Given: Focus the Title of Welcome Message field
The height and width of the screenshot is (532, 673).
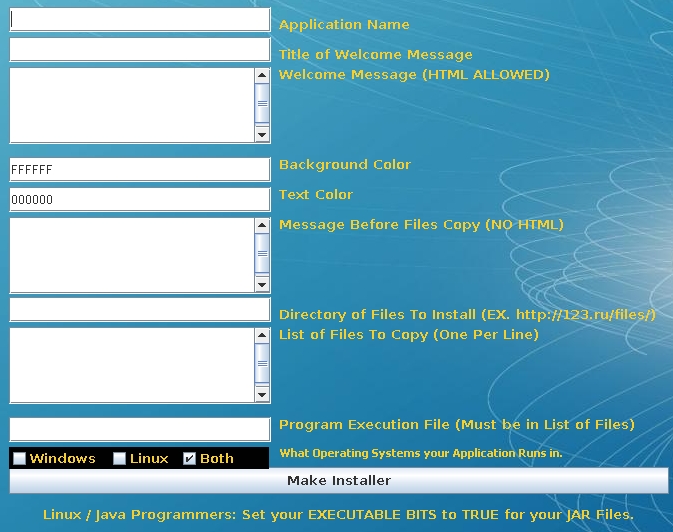Looking at the screenshot, I should pos(139,50).
